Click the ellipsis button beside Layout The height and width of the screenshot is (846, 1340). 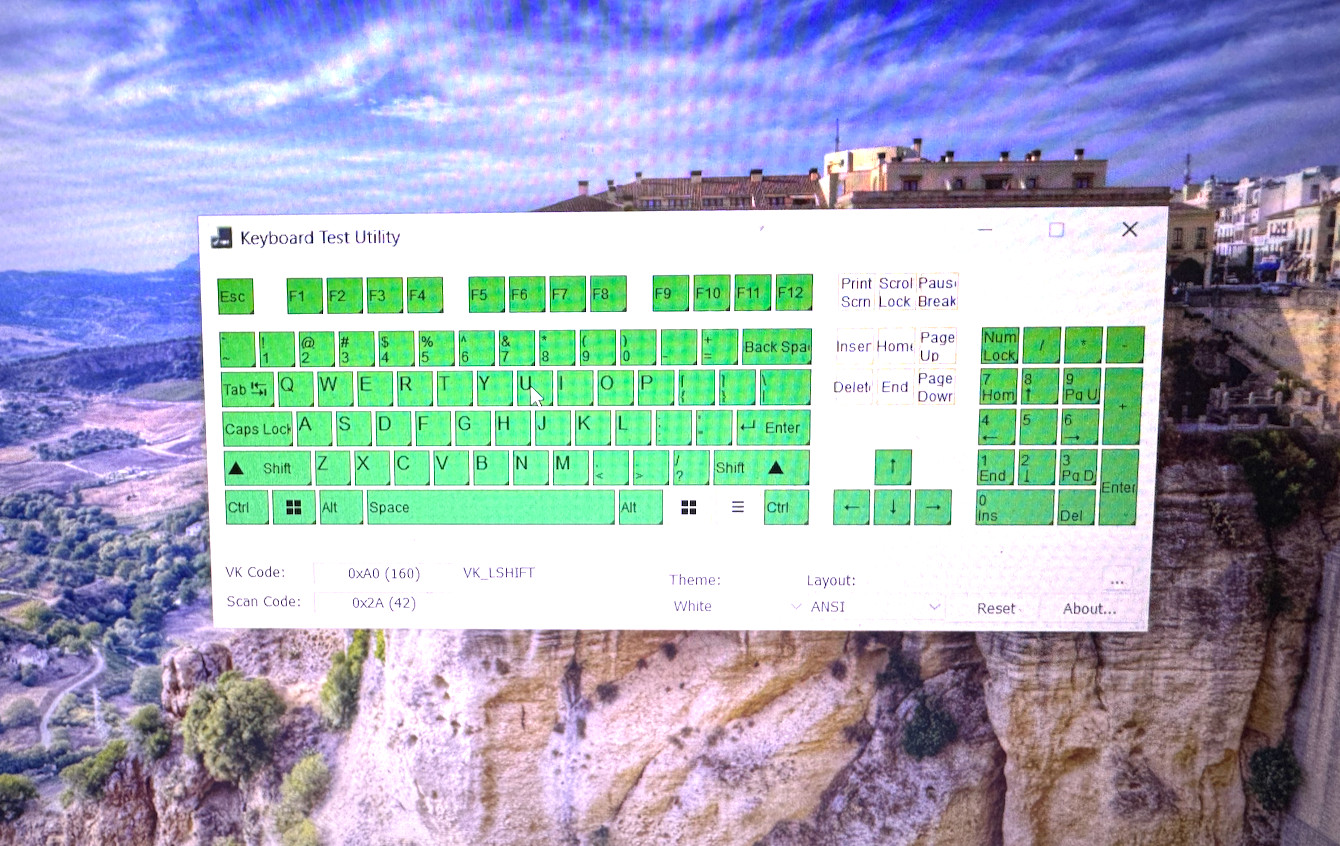[1117, 580]
